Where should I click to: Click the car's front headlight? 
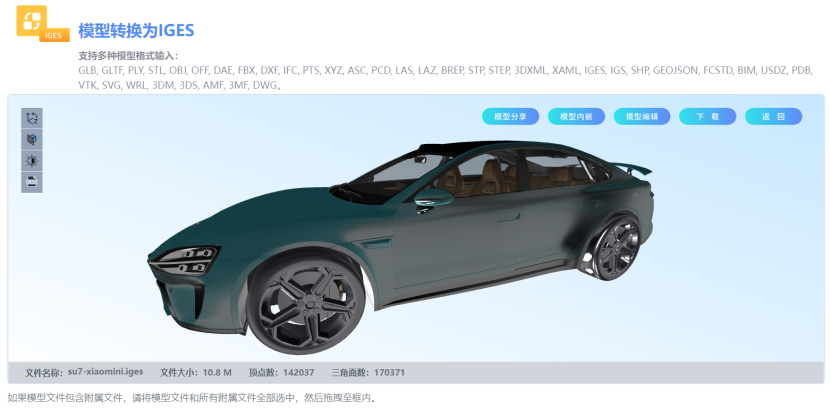pyautogui.click(x=189, y=257)
